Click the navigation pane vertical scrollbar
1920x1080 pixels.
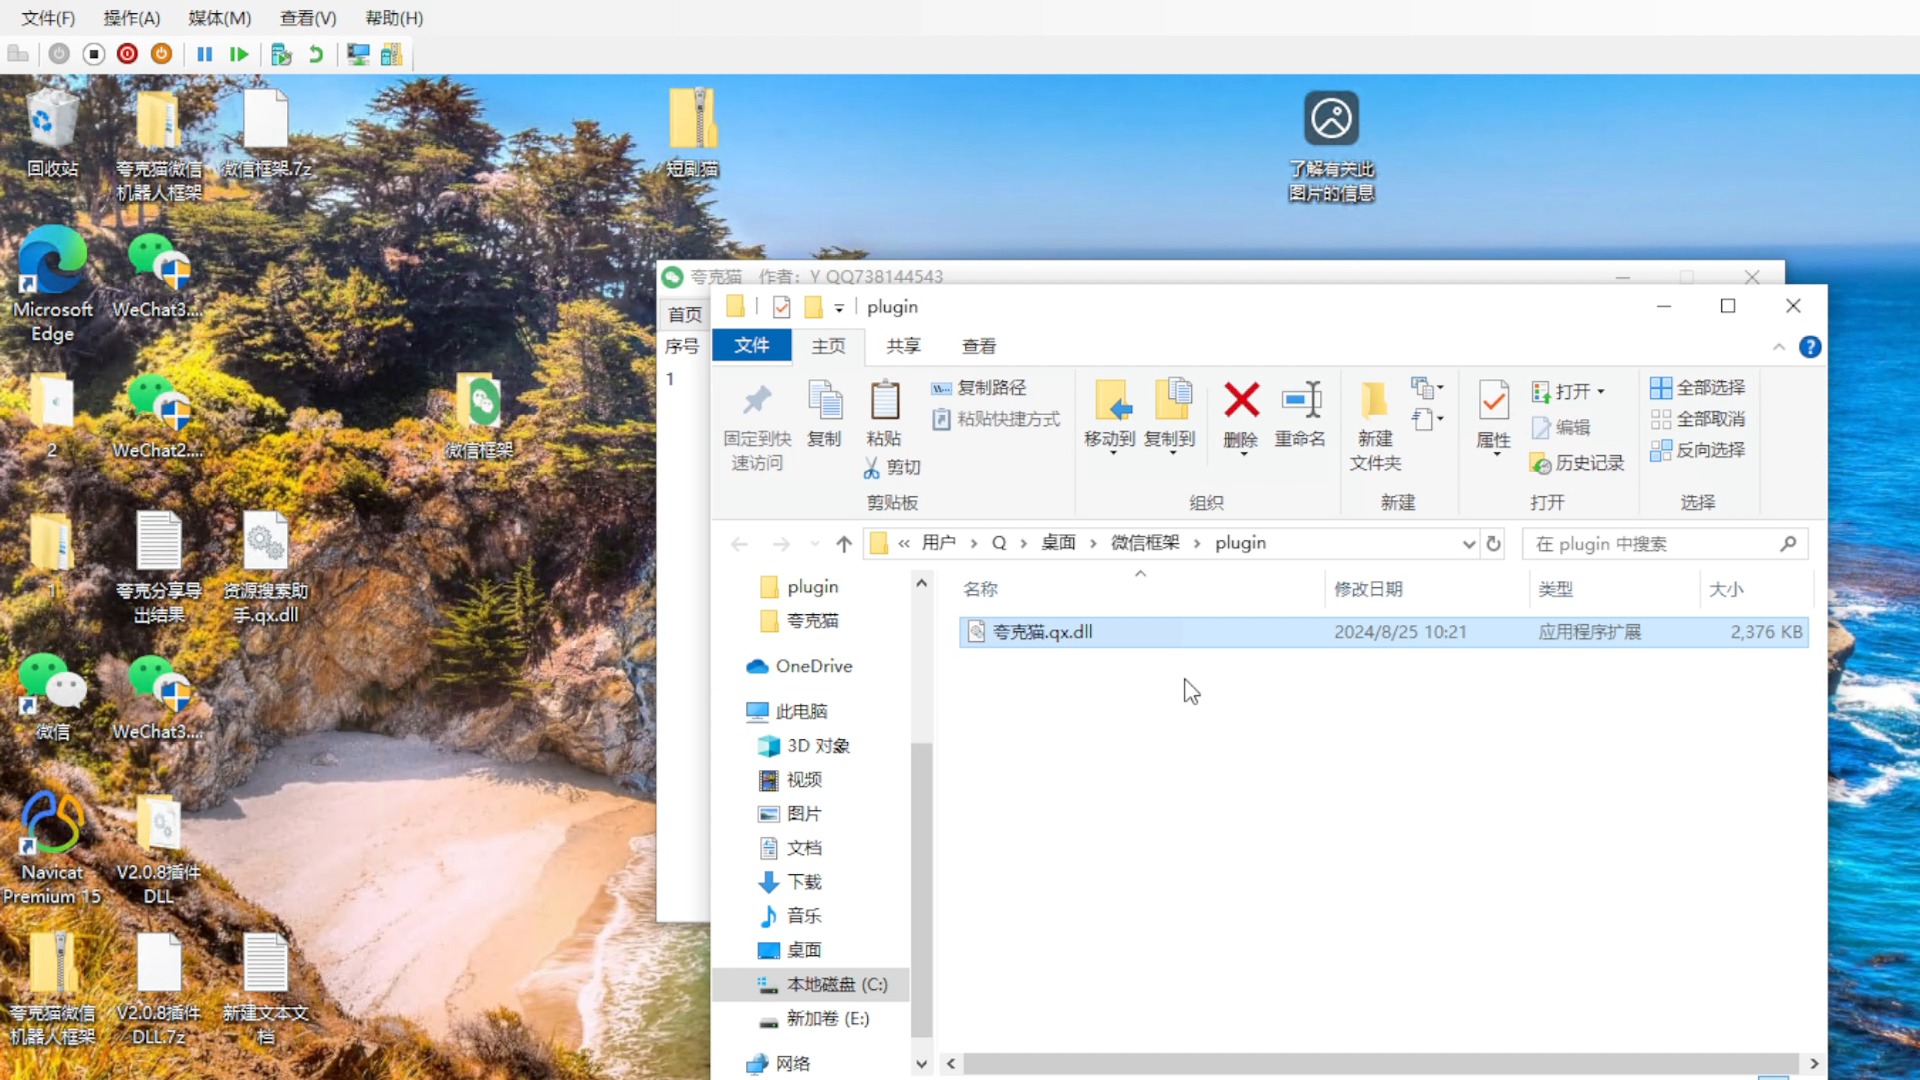pos(921,890)
